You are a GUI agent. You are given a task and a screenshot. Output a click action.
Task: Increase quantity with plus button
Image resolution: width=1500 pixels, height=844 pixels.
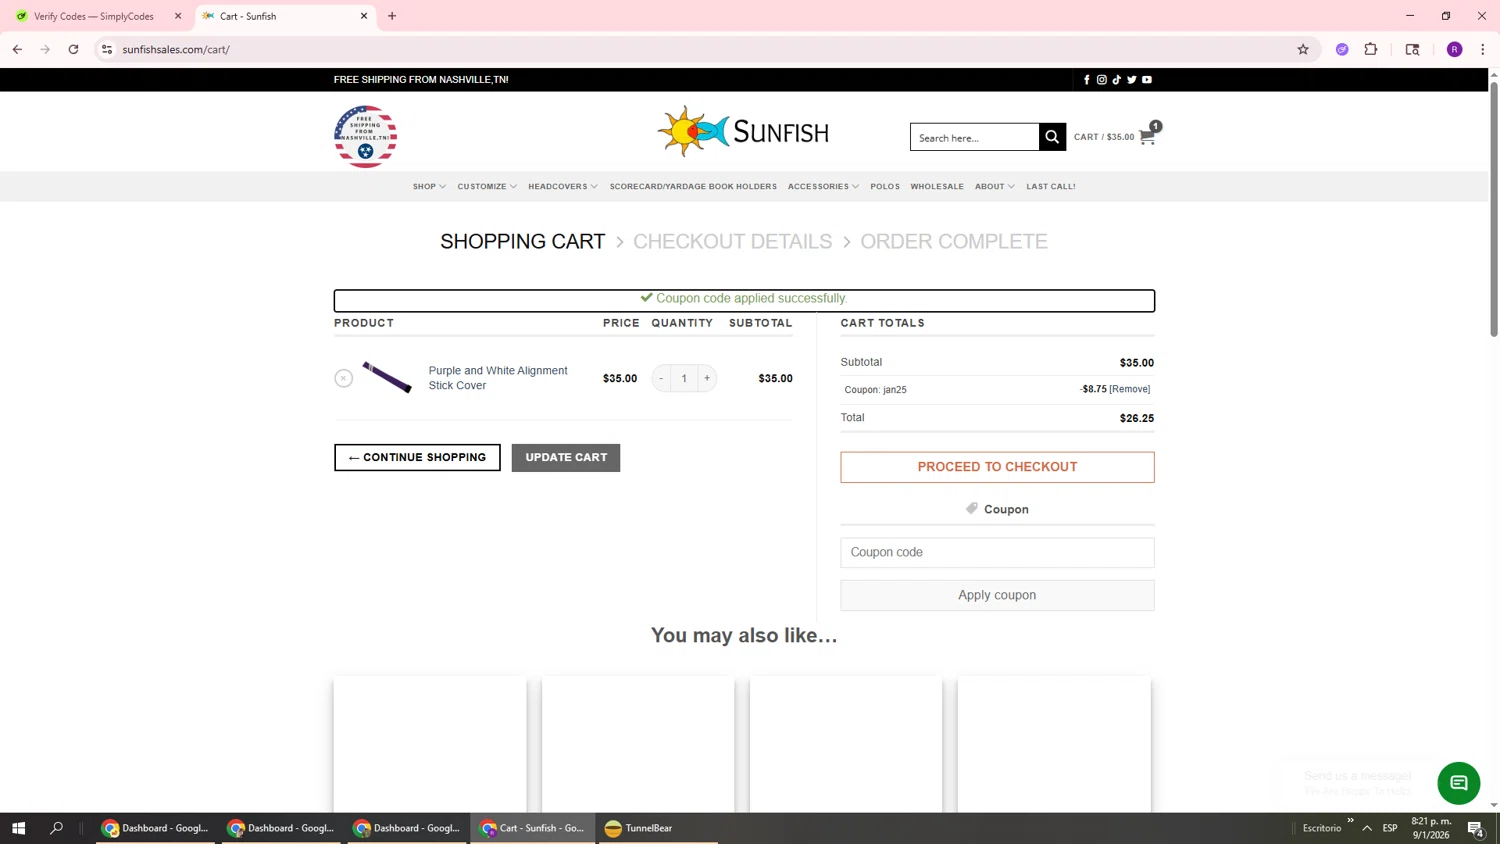(707, 378)
